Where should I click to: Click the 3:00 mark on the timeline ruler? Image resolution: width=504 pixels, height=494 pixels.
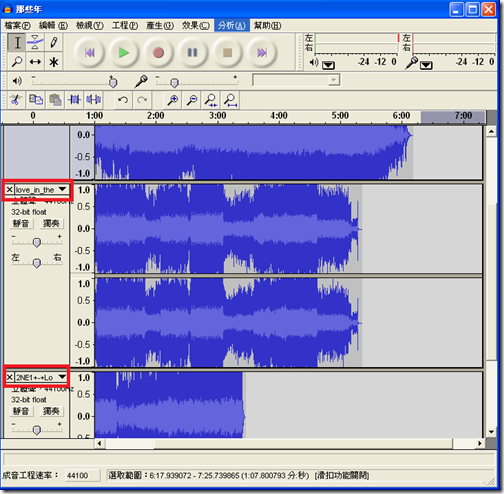click(217, 116)
